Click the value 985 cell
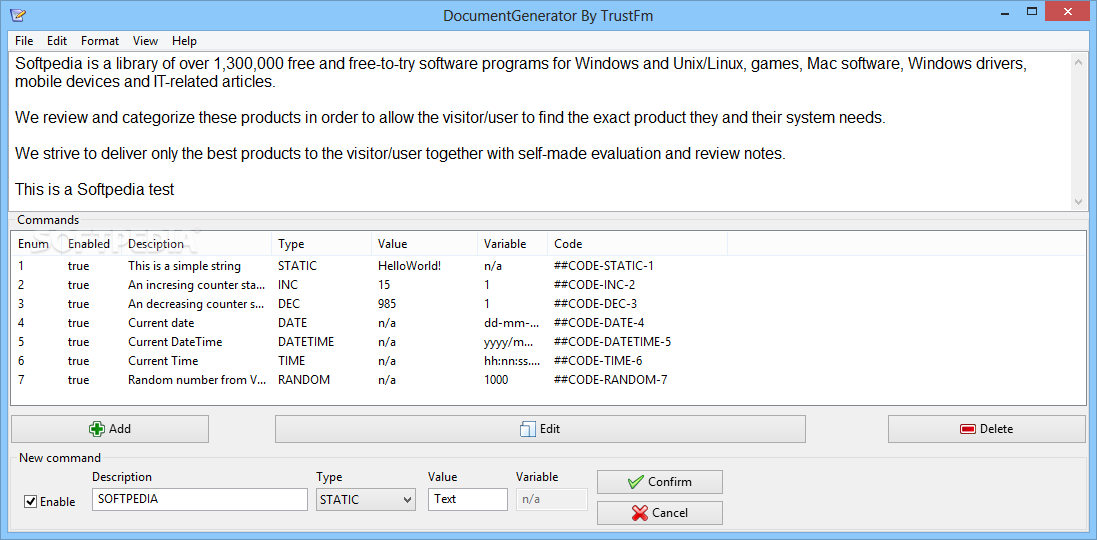1097x540 pixels. (387, 304)
